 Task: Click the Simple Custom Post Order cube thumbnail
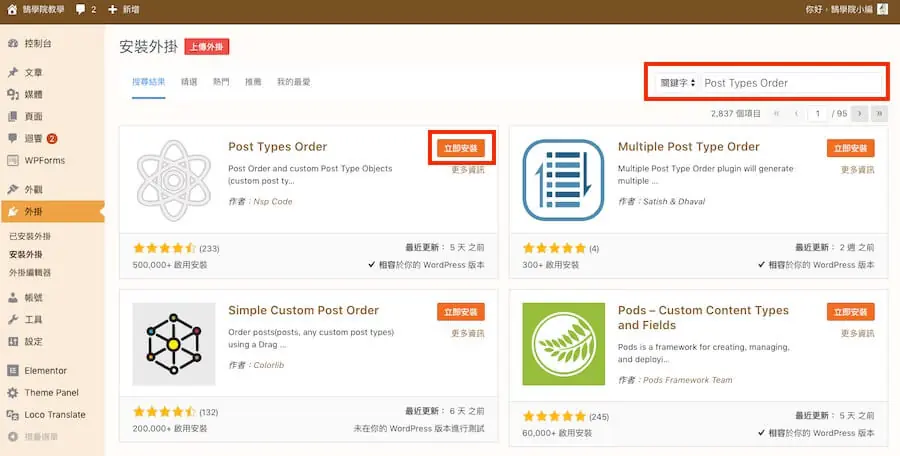[174, 344]
